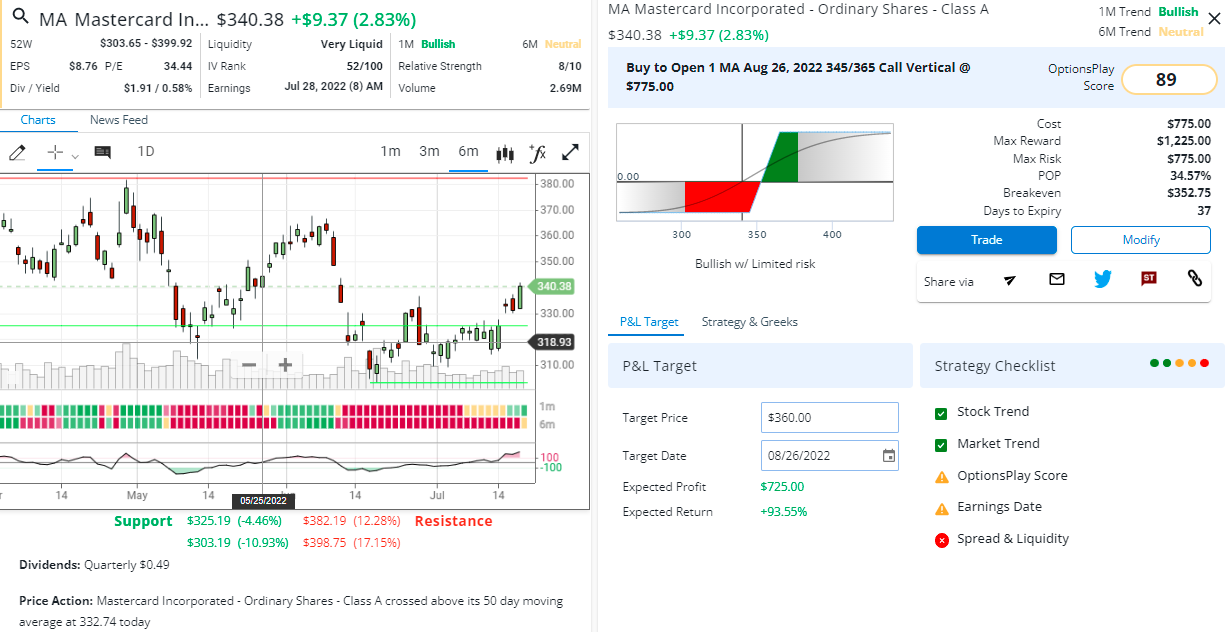The image size is (1227, 632).
Task: Open the candlestick chart type selector
Action: (505, 153)
